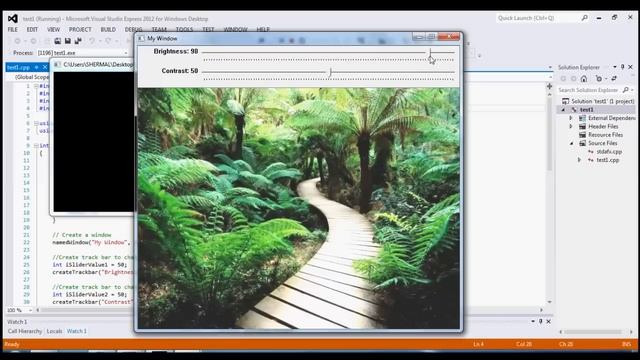Image resolution: width=640 pixels, height=360 pixels.
Task: Click the black console window area
Action: pyautogui.click(x=94, y=142)
